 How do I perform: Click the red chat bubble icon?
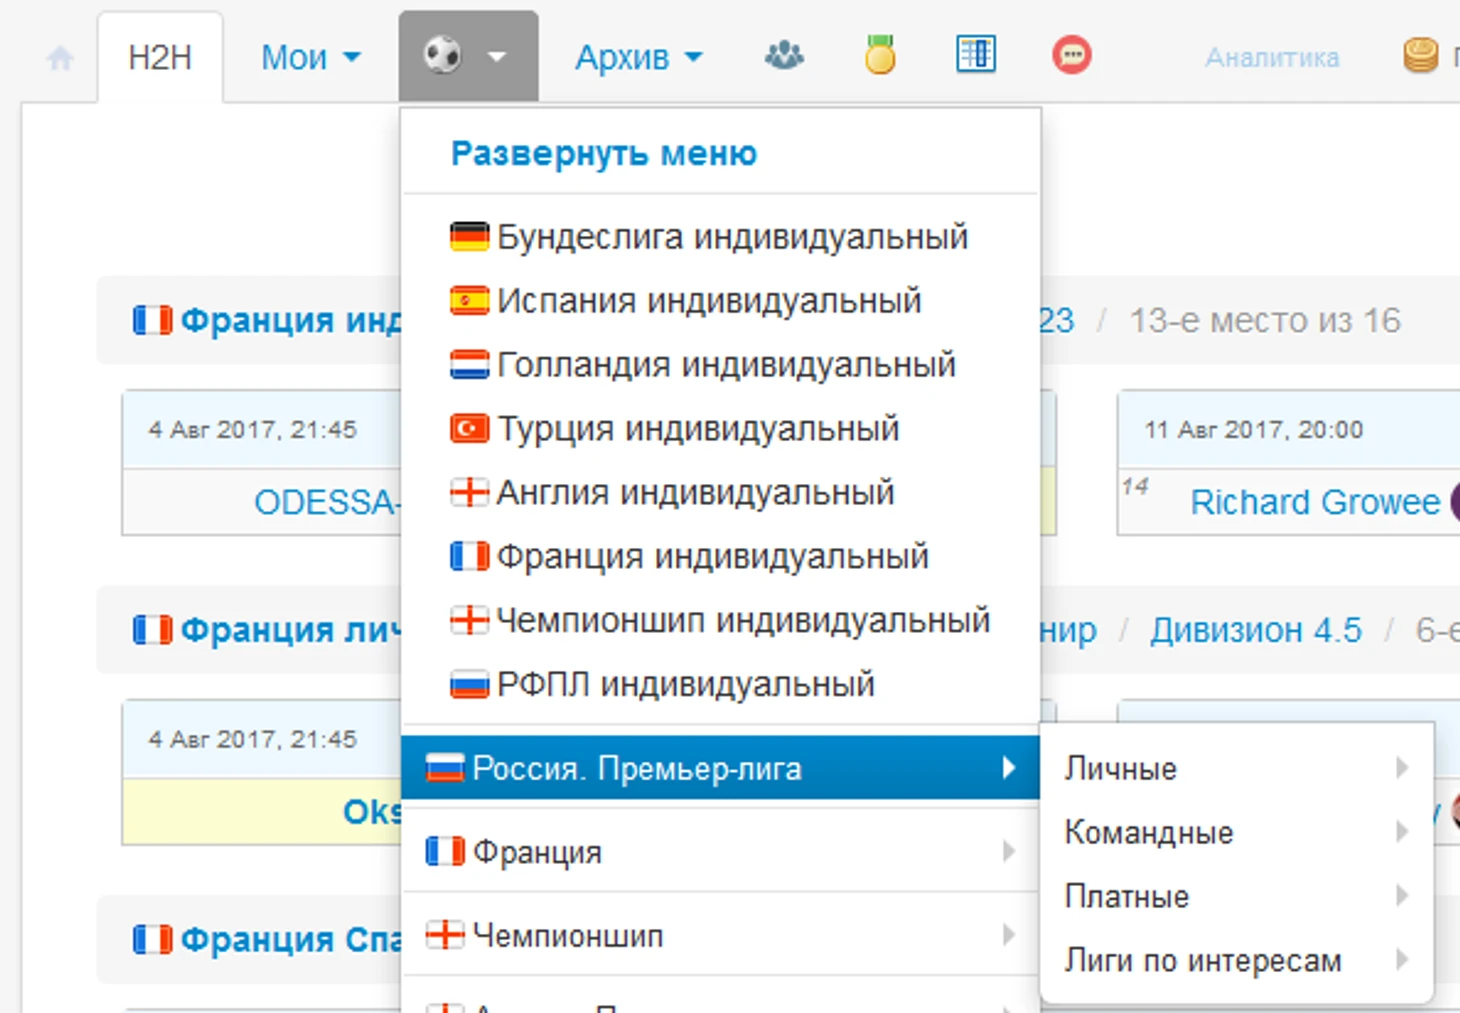1072,55
